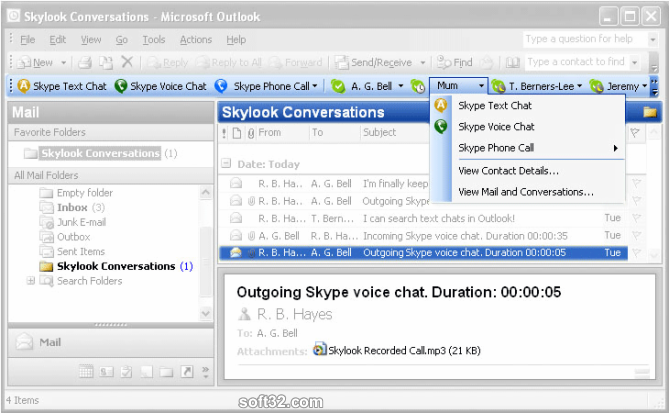
Task: Start a Skype Voice Chat from toolbar
Action: (x=160, y=86)
